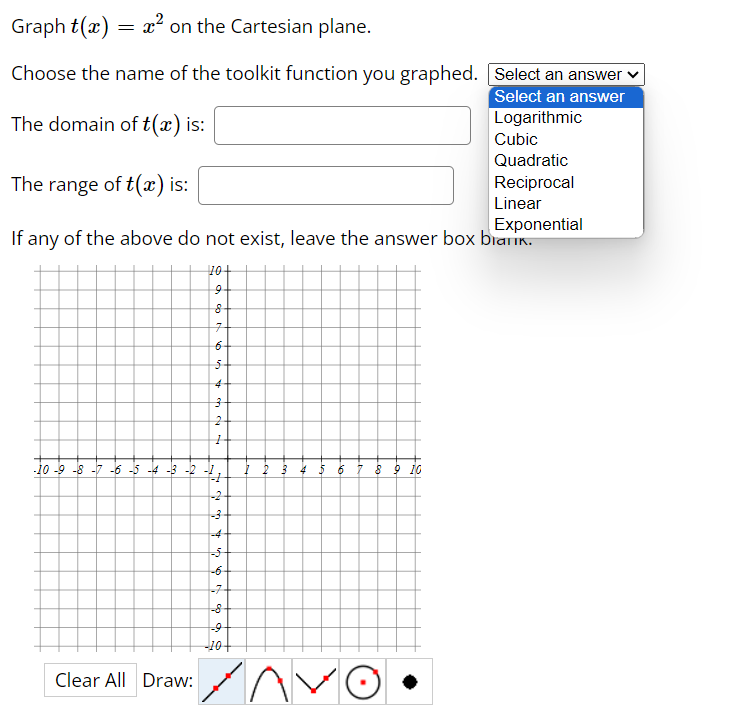Choose Logarithmic from the dropdown list

click(x=566, y=118)
